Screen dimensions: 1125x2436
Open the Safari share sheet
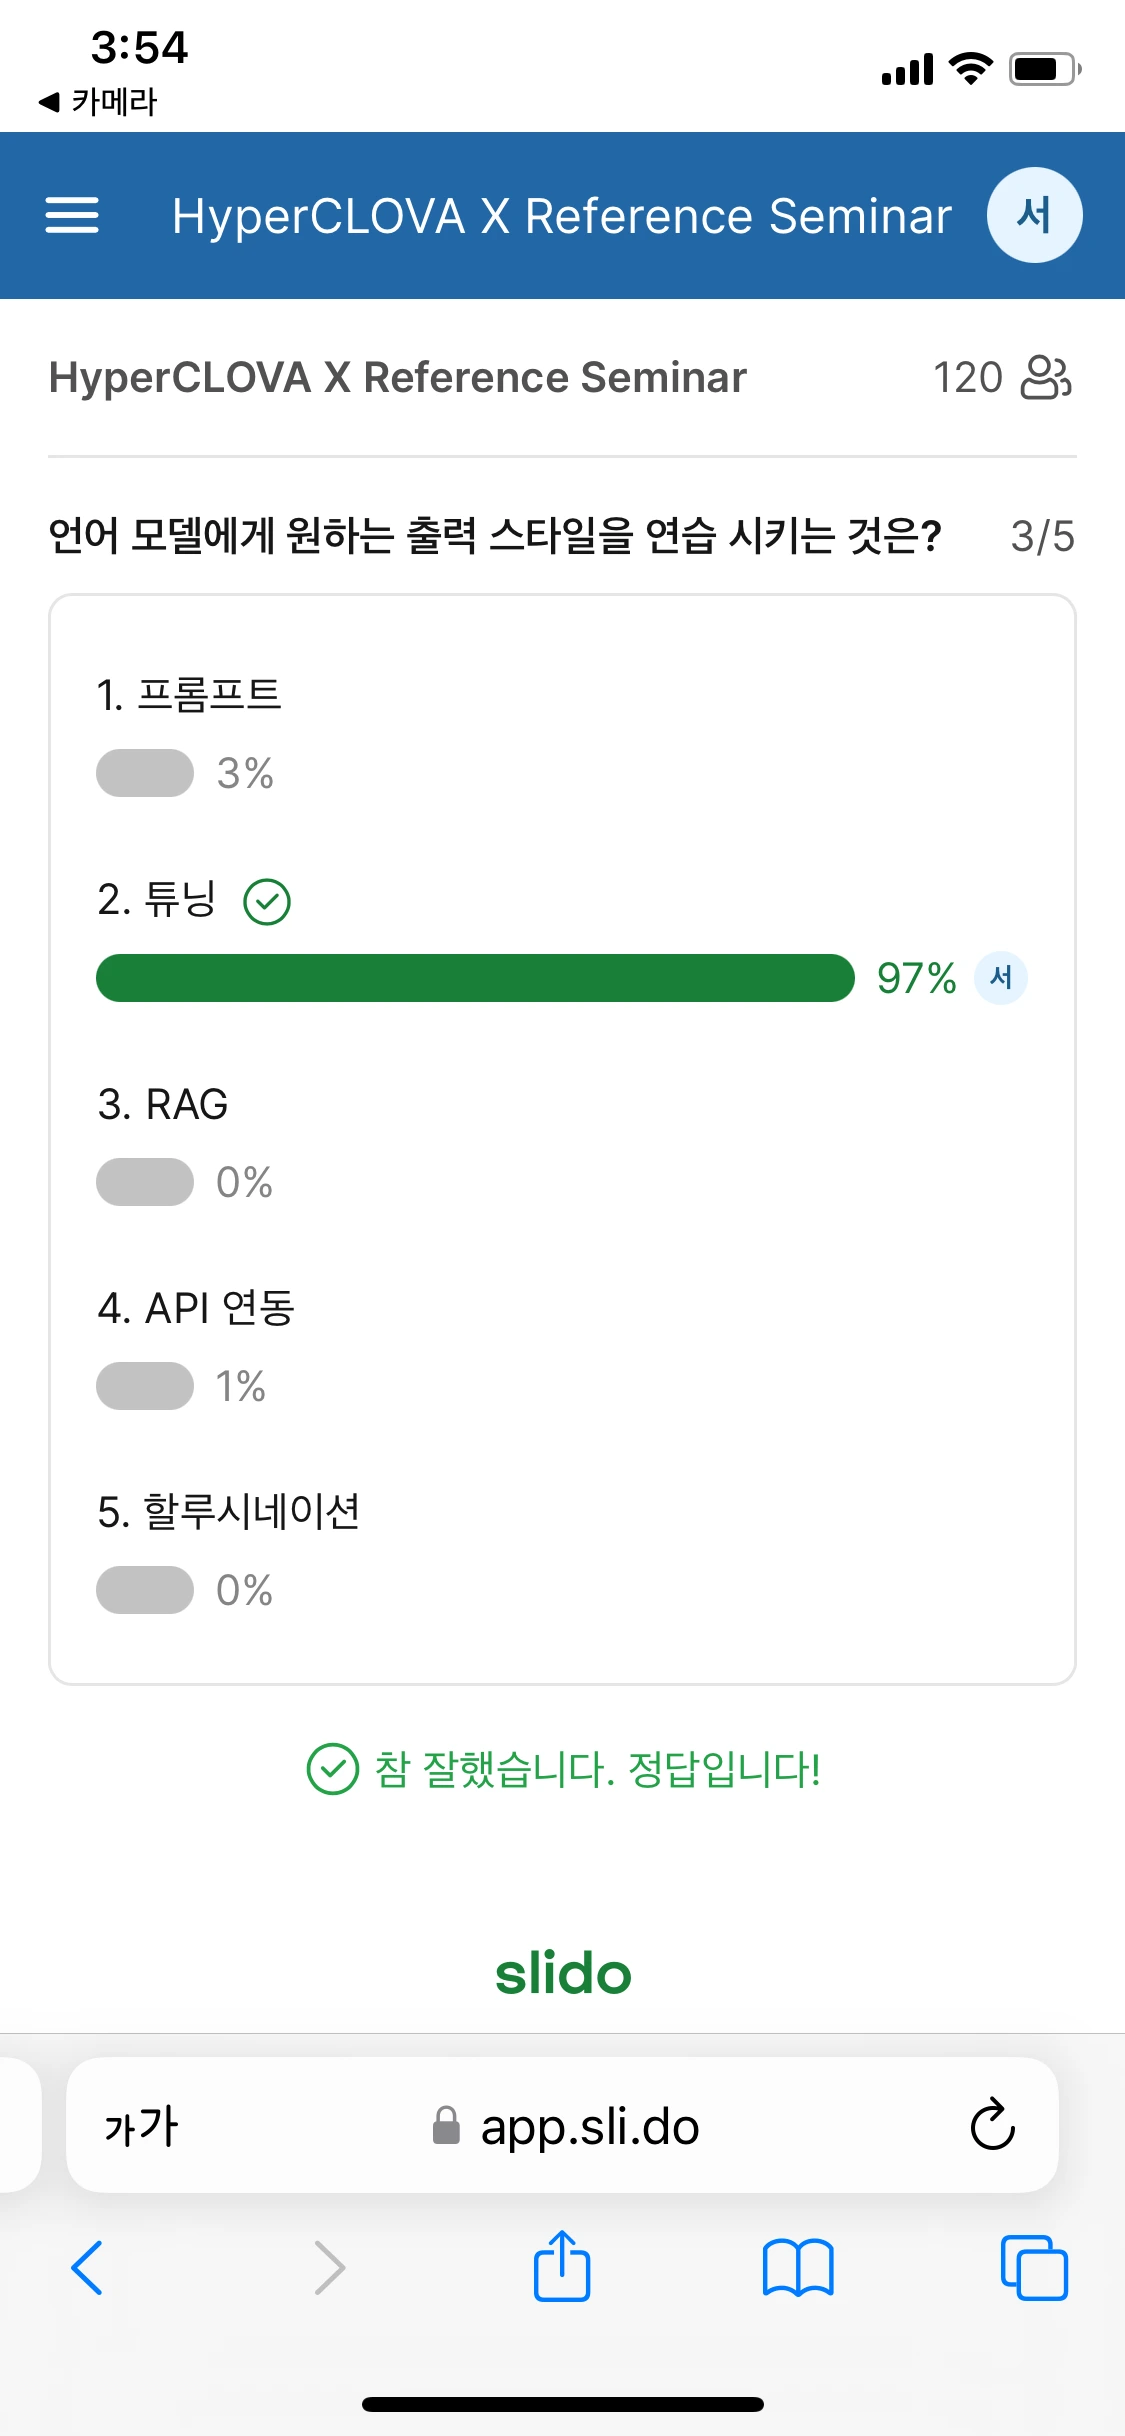(562, 2267)
